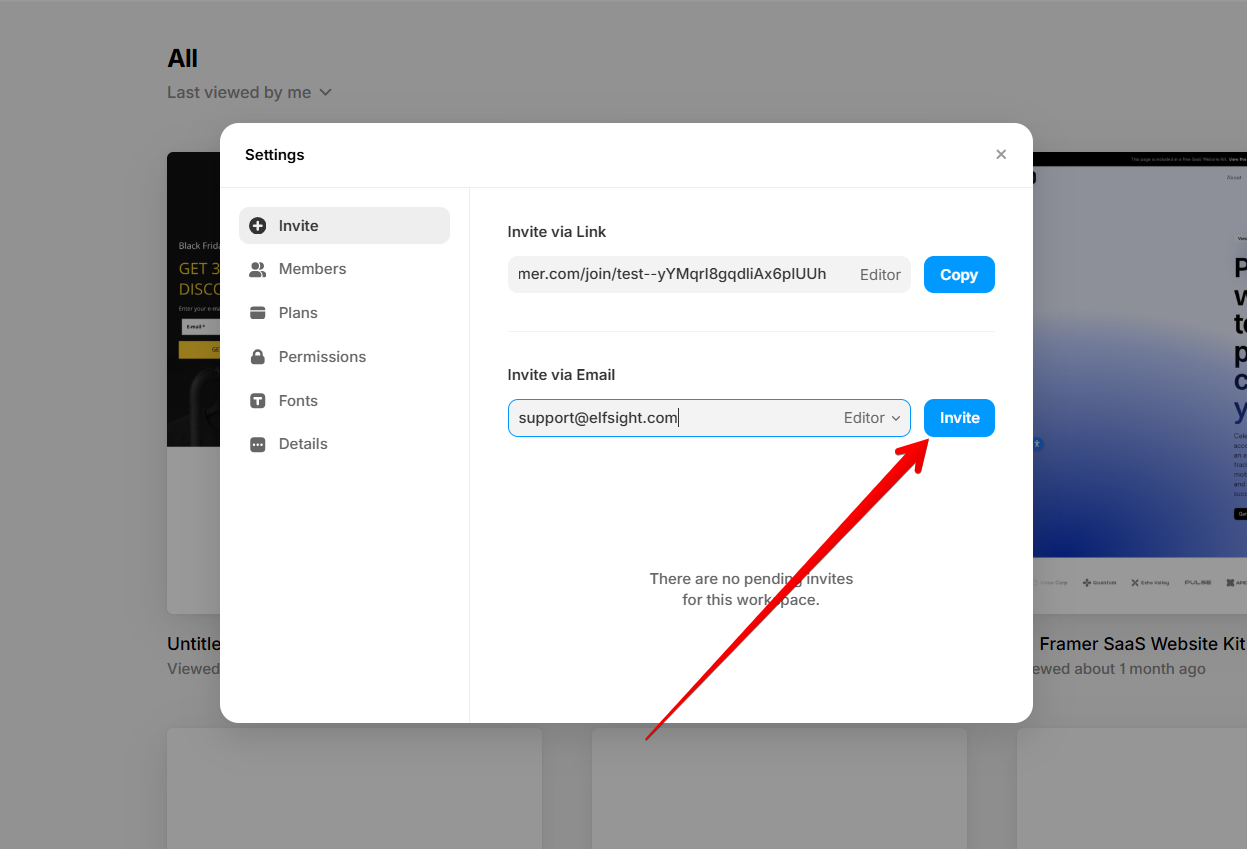1247x849 pixels.
Task: Click the Settings dialog title
Action: click(274, 155)
